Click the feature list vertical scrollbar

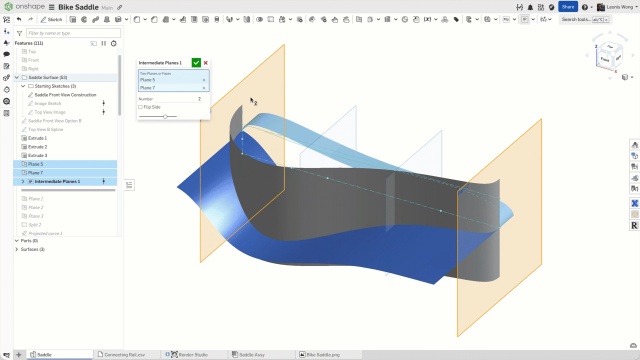(120, 84)
